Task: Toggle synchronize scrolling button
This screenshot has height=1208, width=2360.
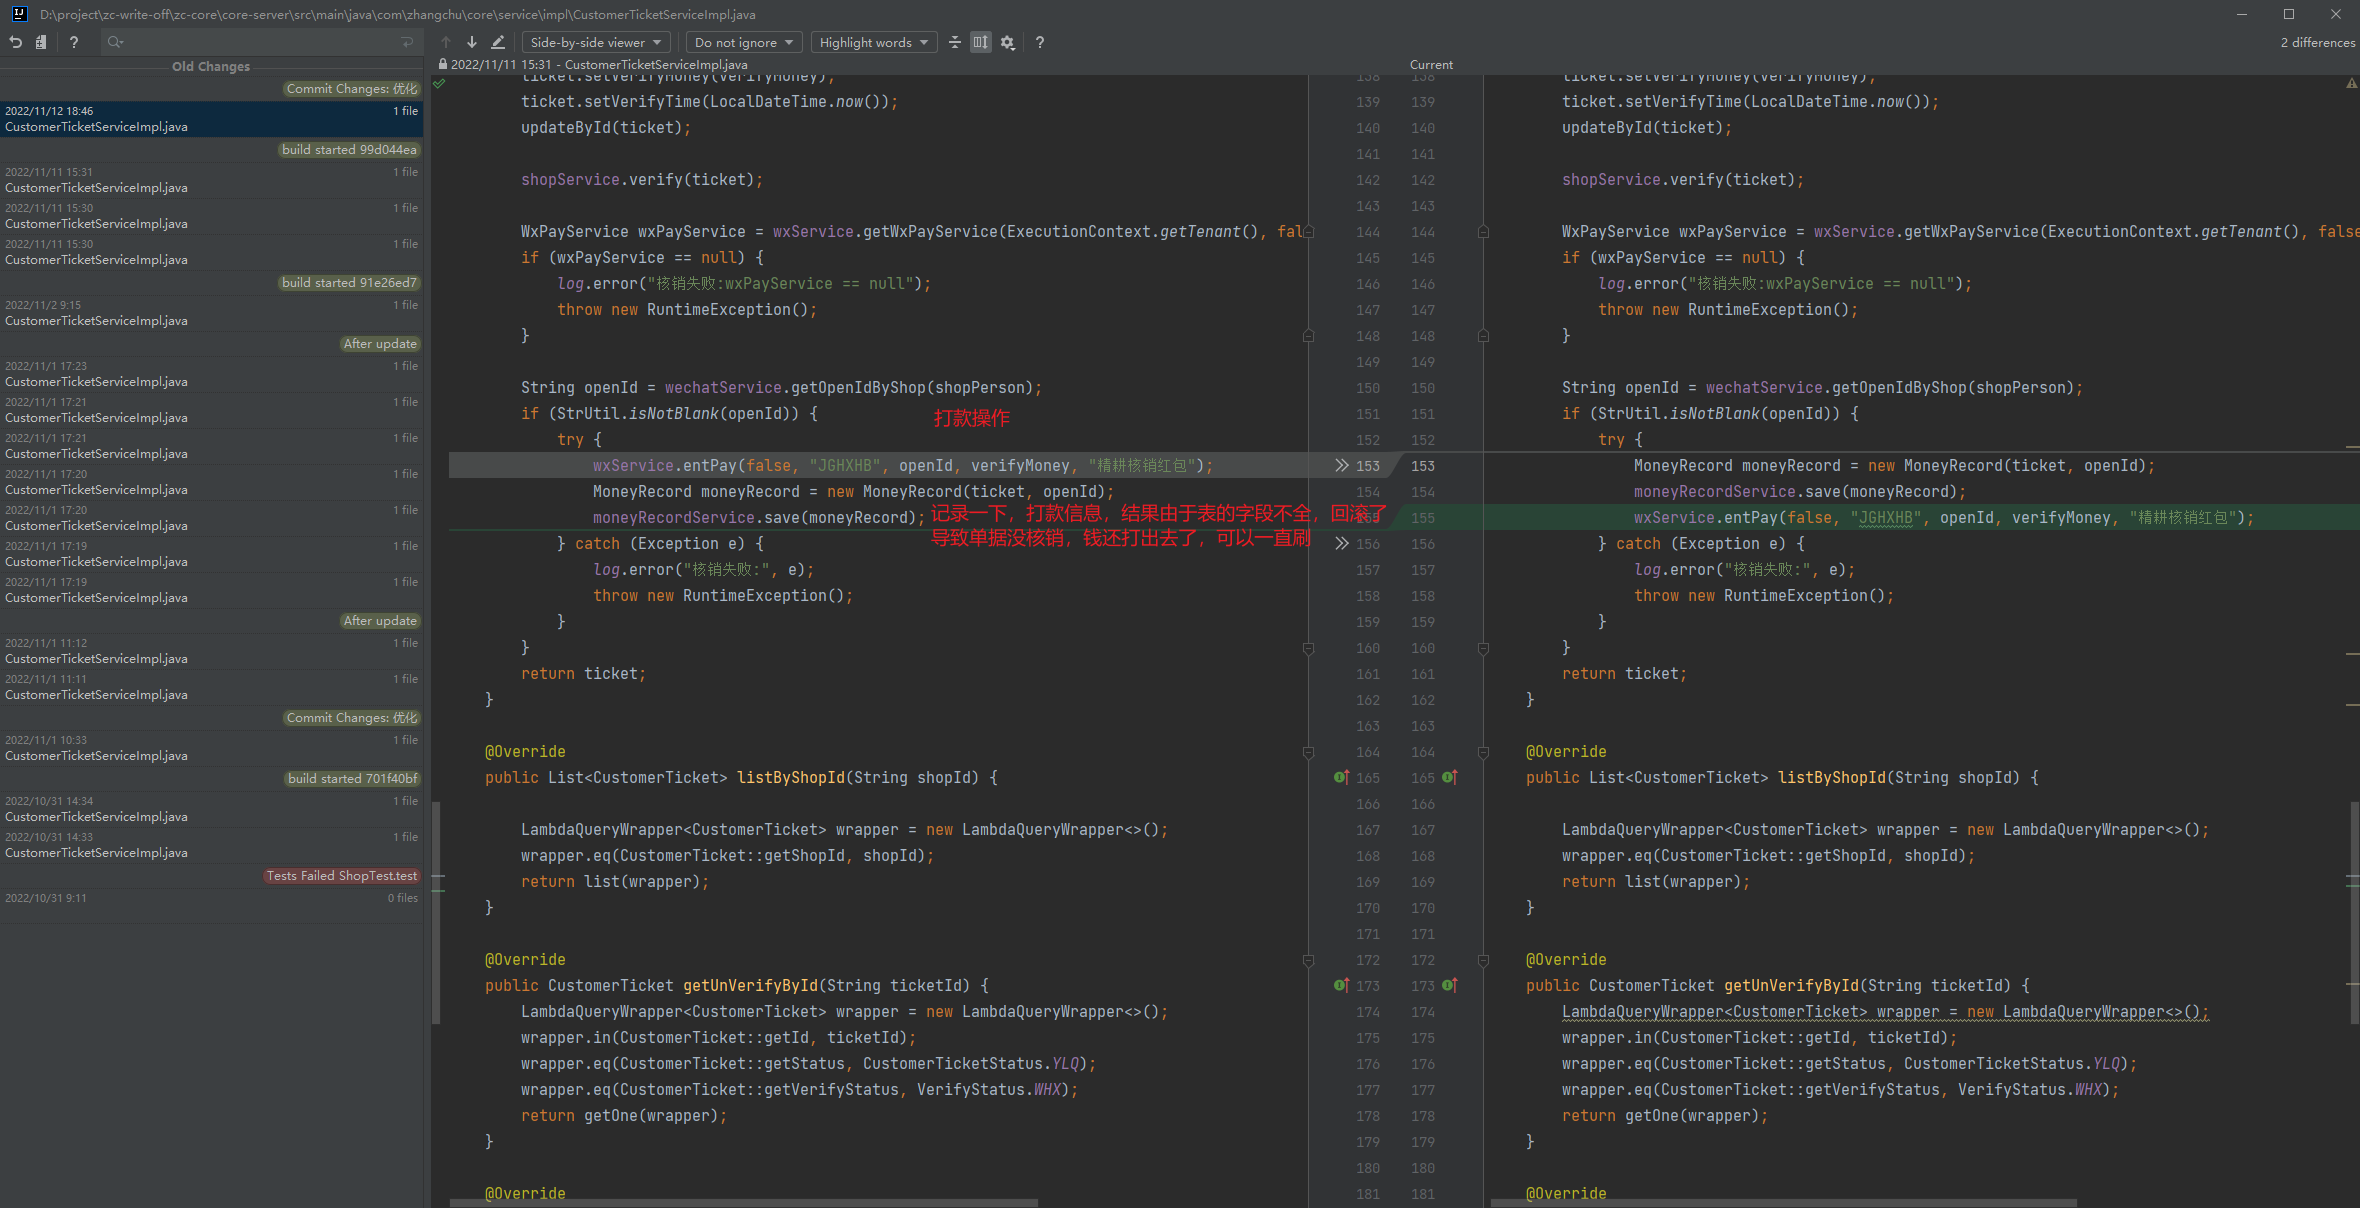Action: pyautogui.click(x=981, y=42)
